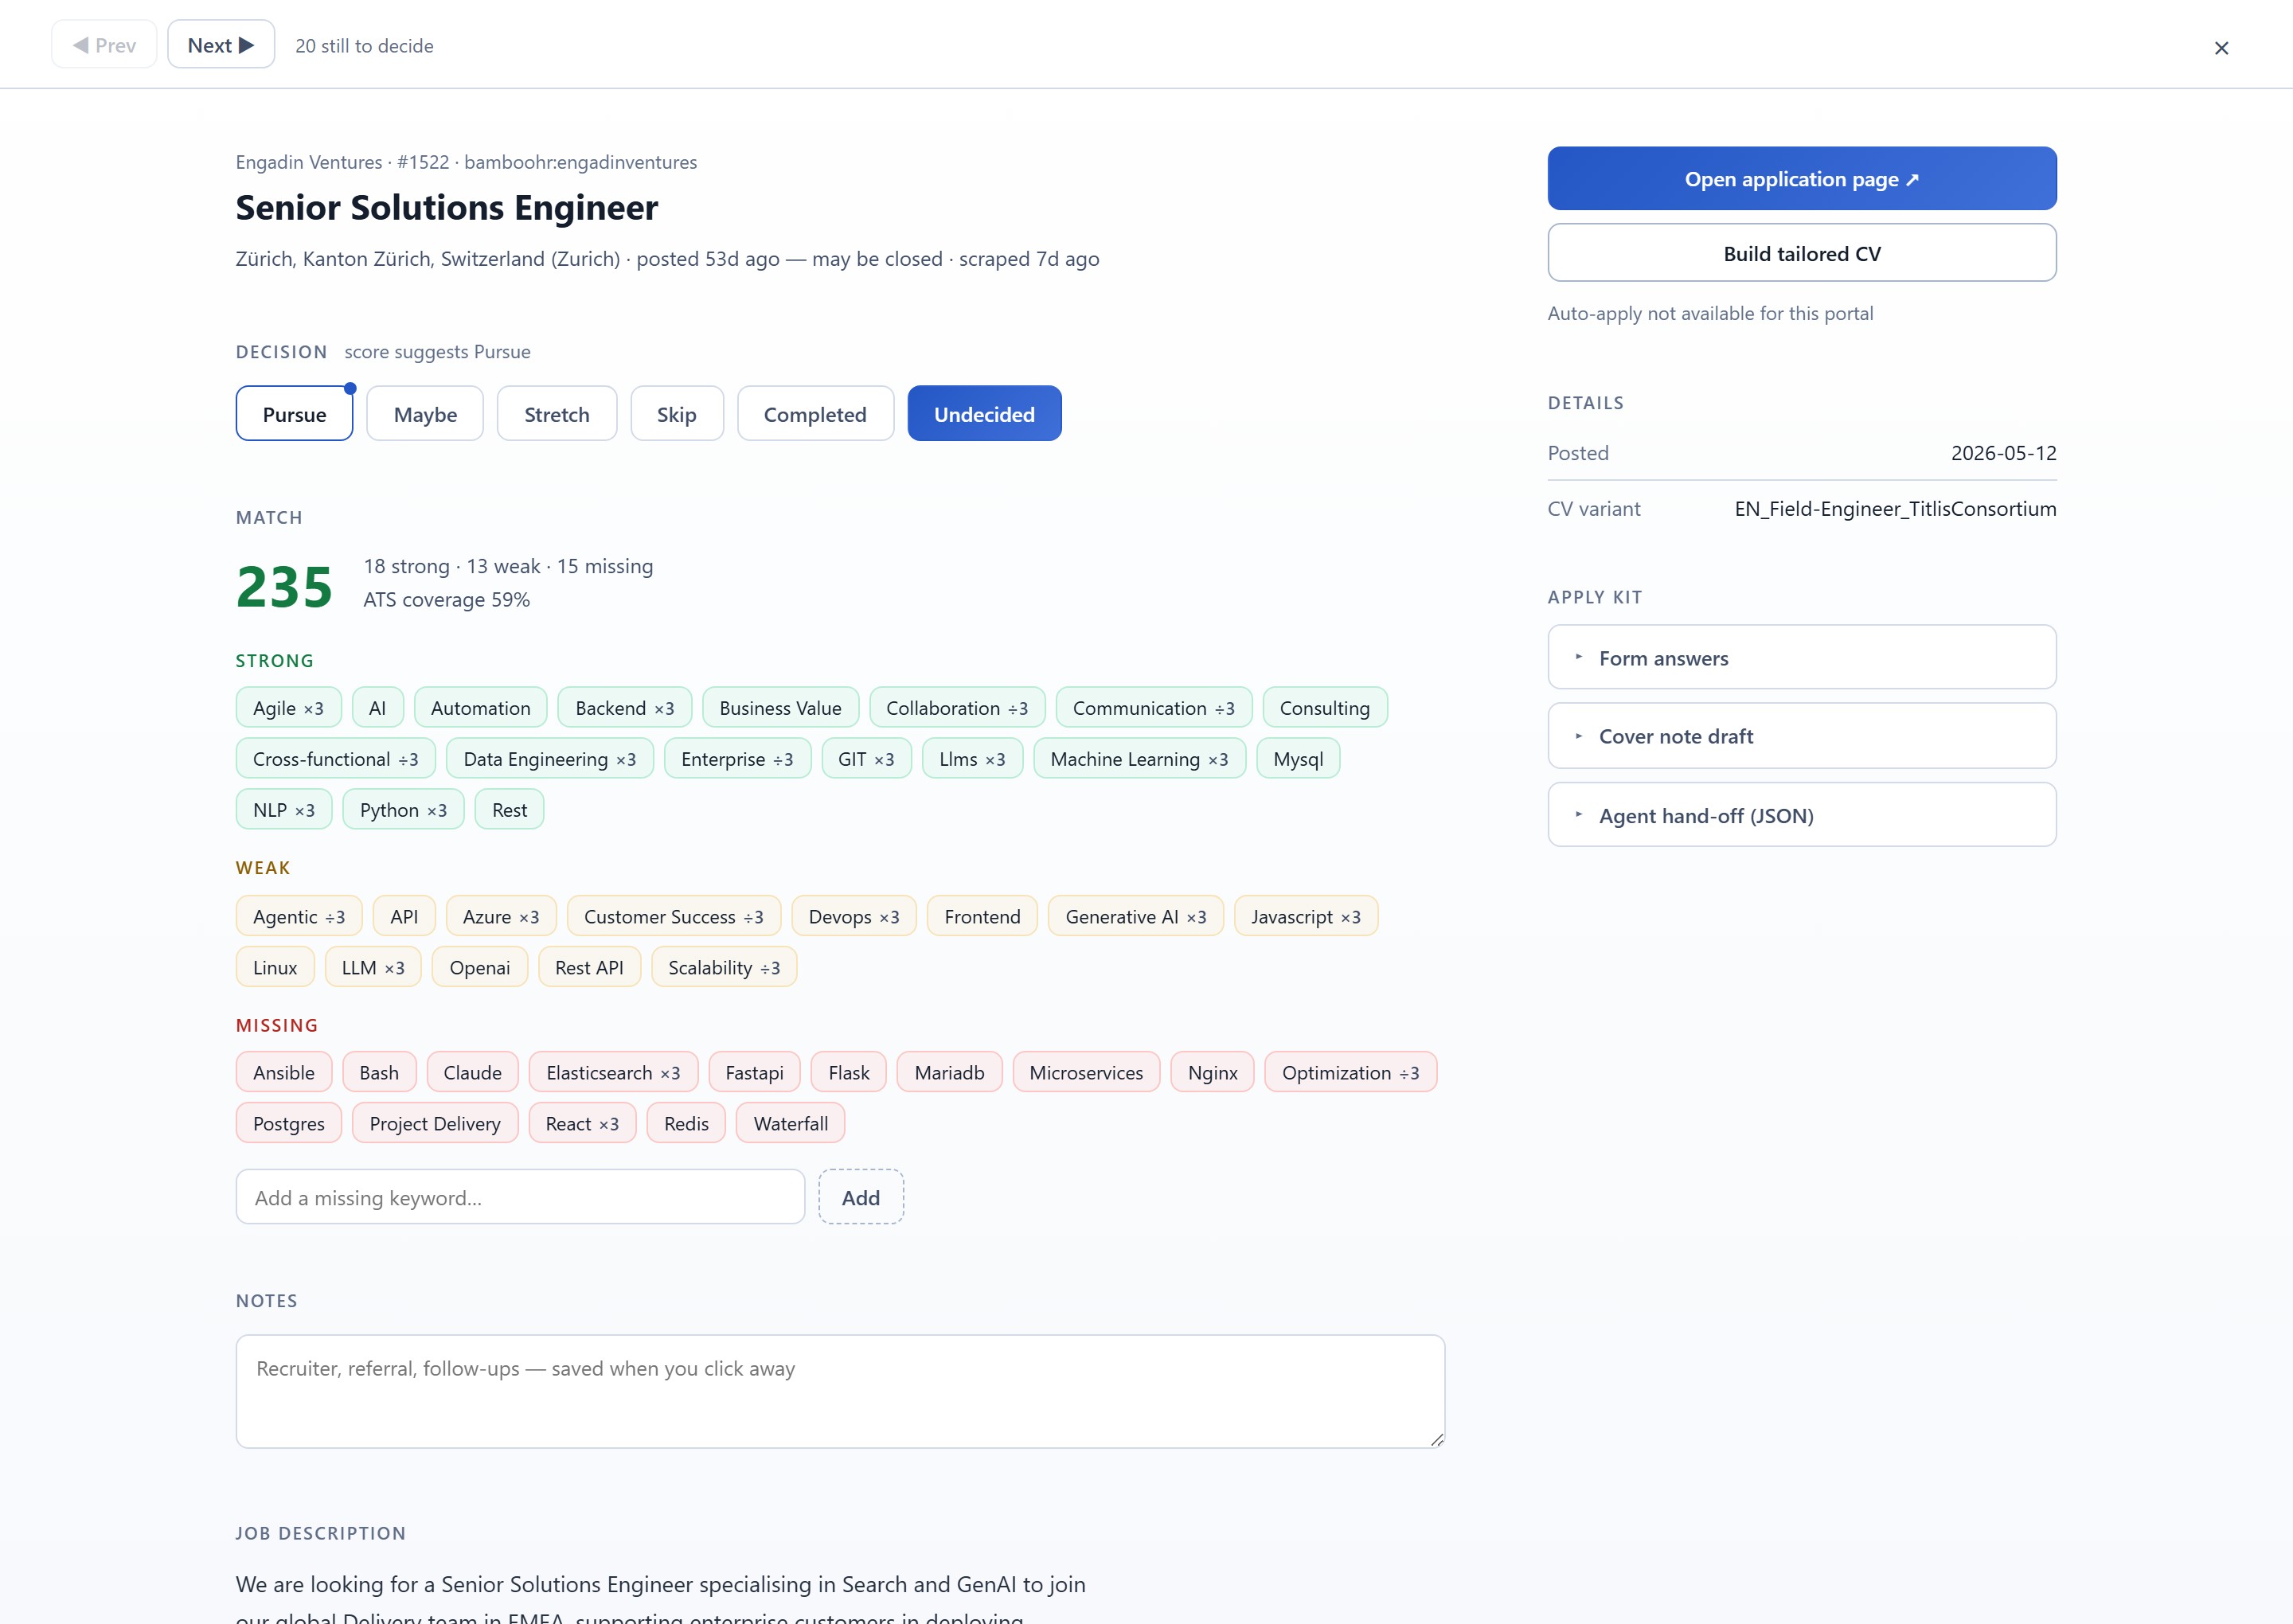Click the GIT ×3 keyword chip
Image resolution: width=2293 pixels, height=1624 pixels.
(866, 759)
